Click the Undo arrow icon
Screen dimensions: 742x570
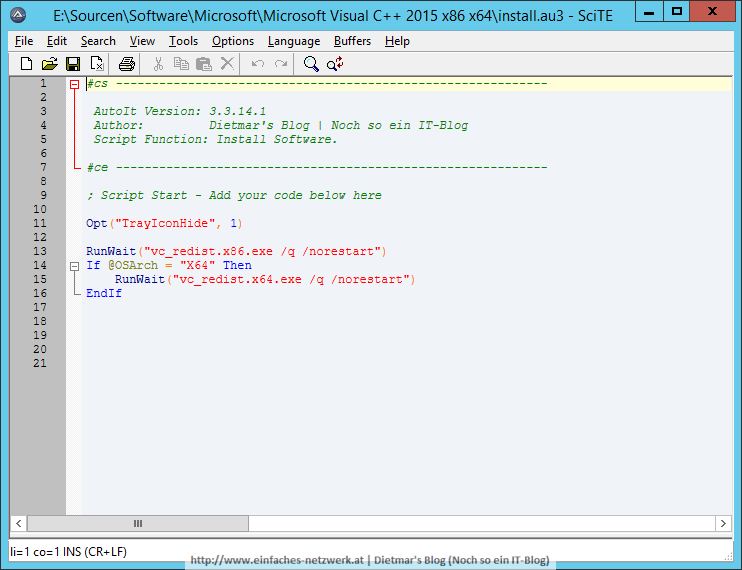point(258,63)
